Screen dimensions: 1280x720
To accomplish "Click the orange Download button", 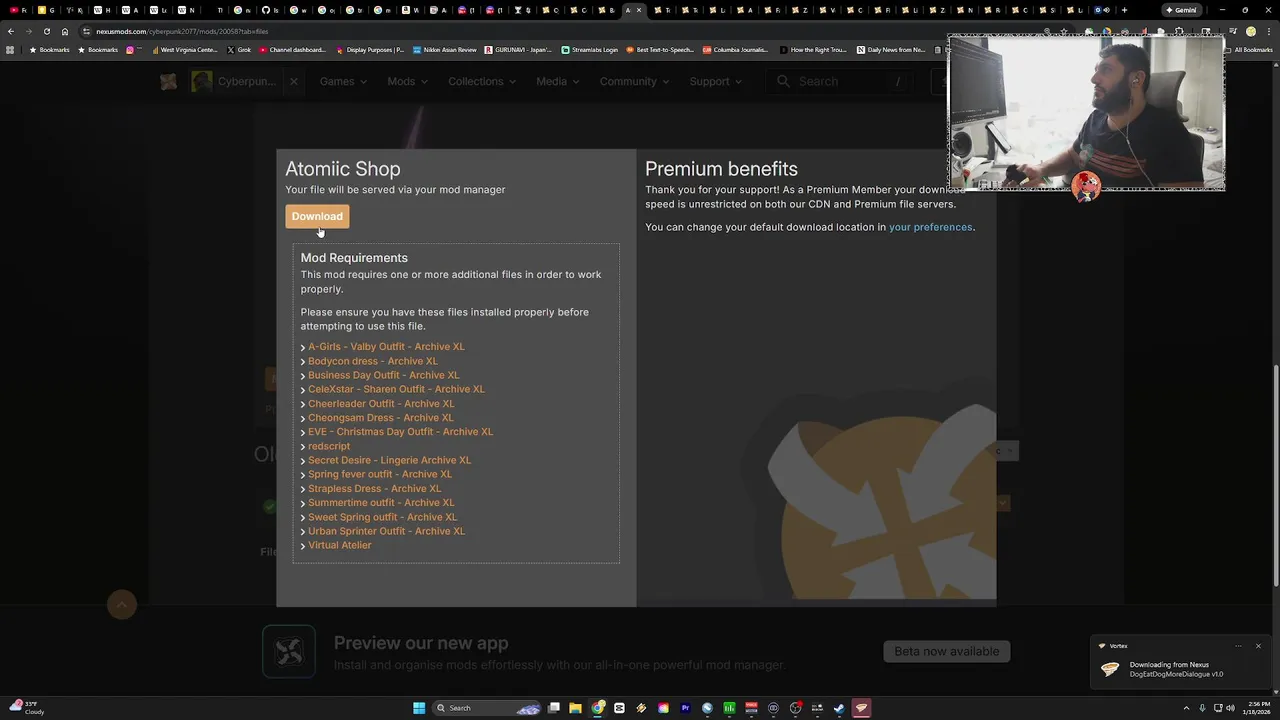I will [317, 216].
